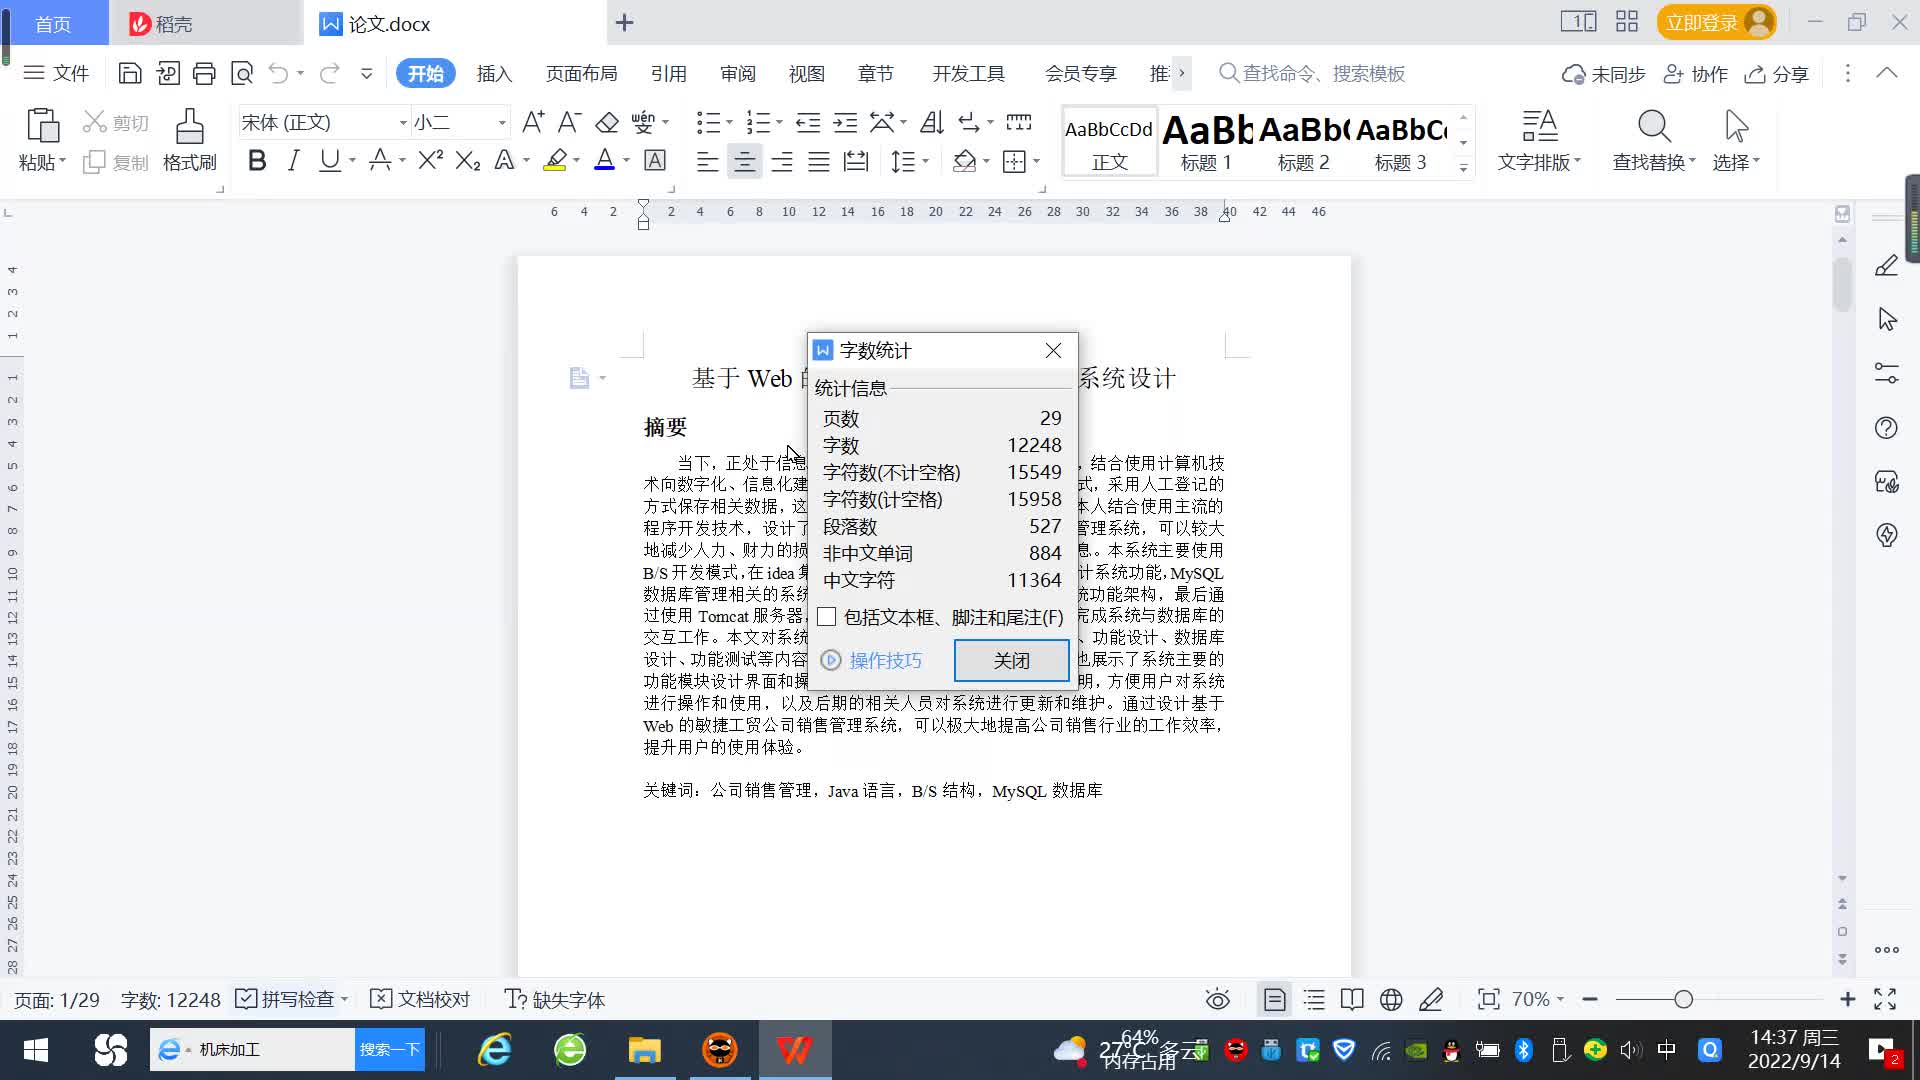The width and height of the screenshot is (1920, 1080).
Task: Open the 插入 ribbon tab
Action: tap(494, 74)
